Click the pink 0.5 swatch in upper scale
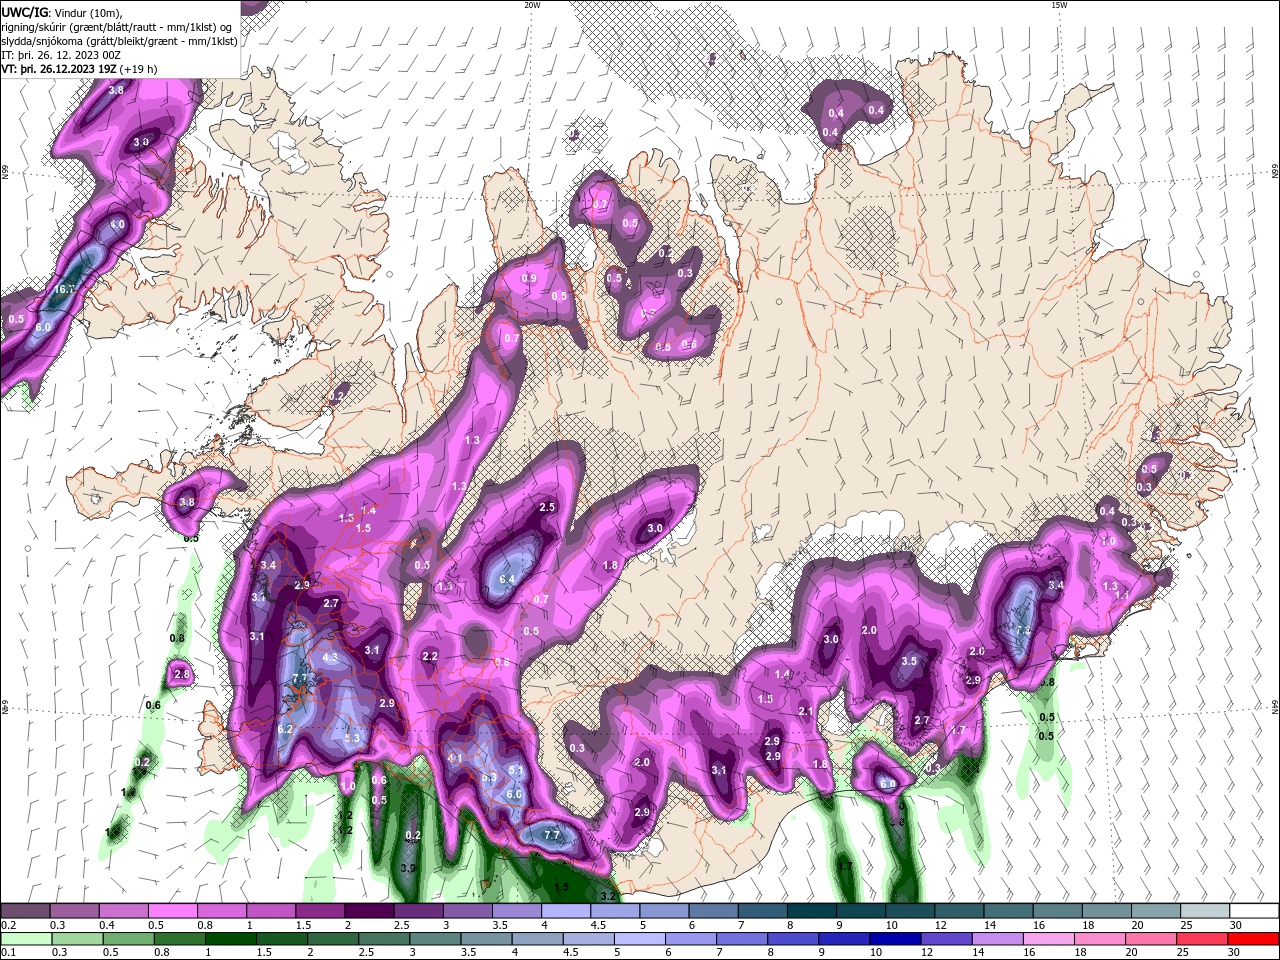 click(173, 911)
